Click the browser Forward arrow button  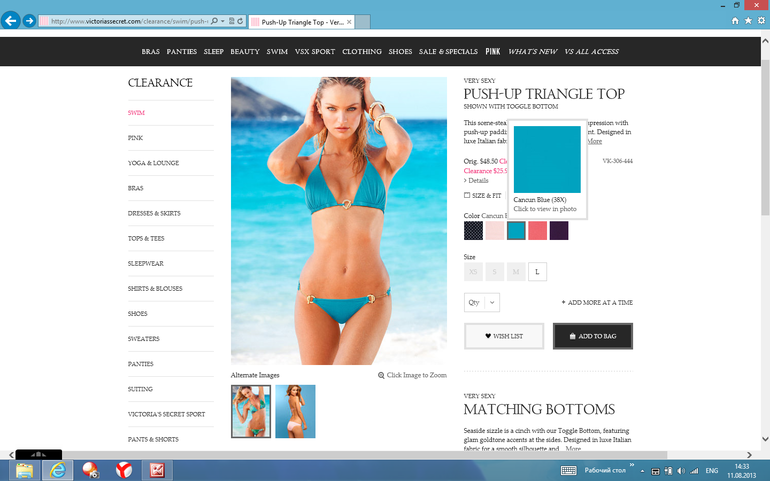29,21
